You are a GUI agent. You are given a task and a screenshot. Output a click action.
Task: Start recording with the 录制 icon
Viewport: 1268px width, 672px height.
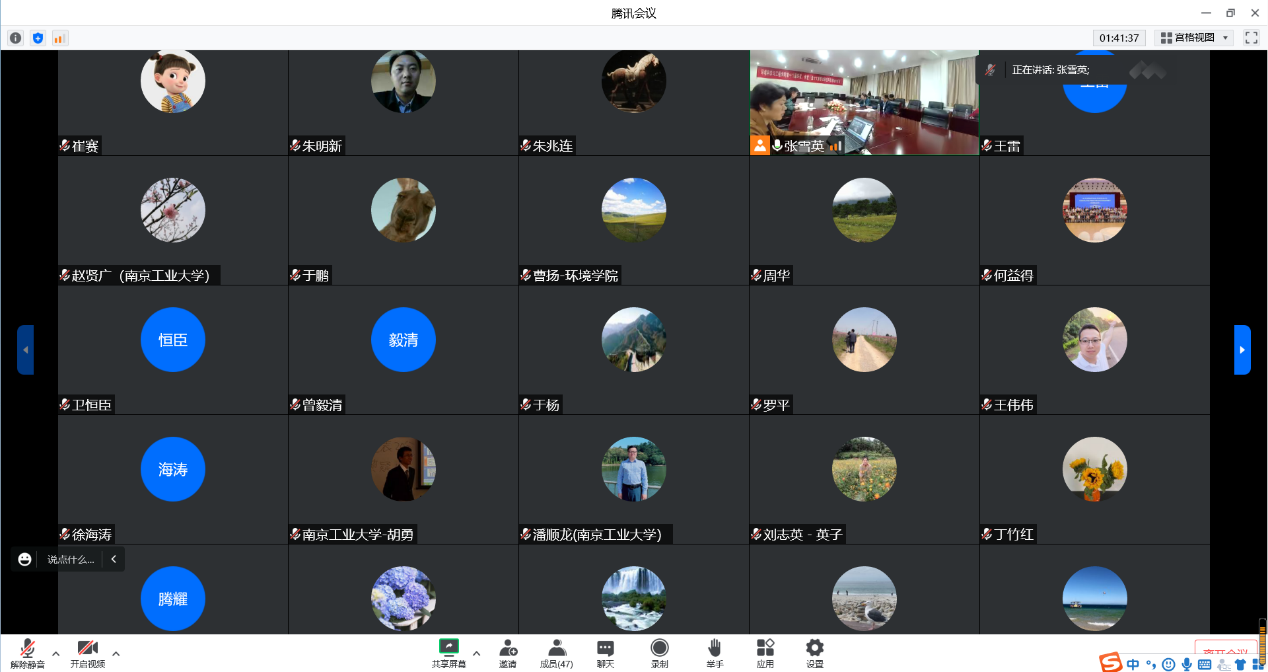coord(659,652)
